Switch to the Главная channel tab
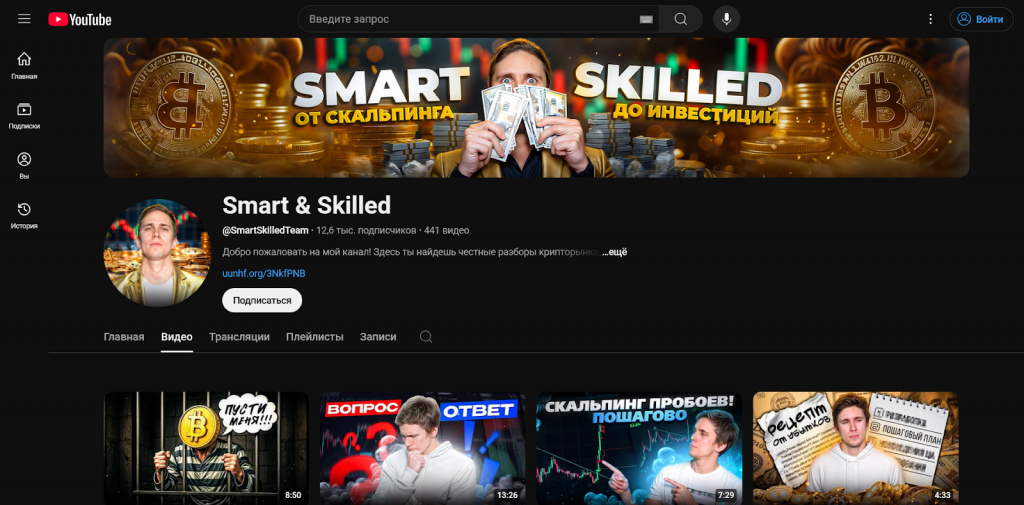The image size is (1024, 505). point(123,337)
